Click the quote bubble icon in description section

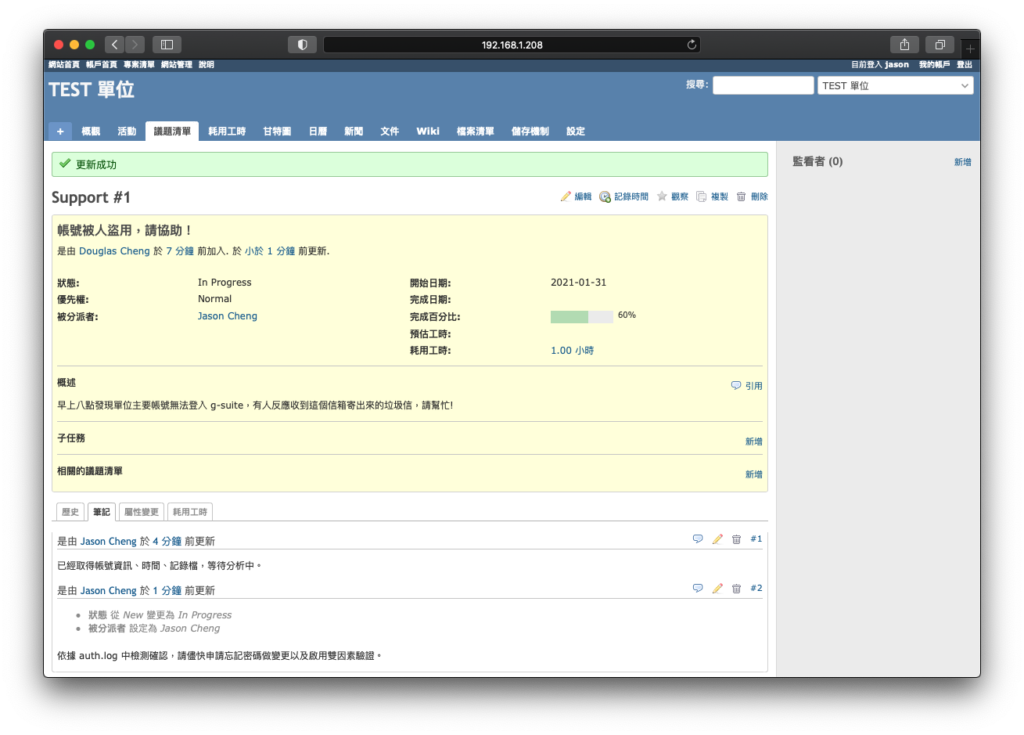736,385
